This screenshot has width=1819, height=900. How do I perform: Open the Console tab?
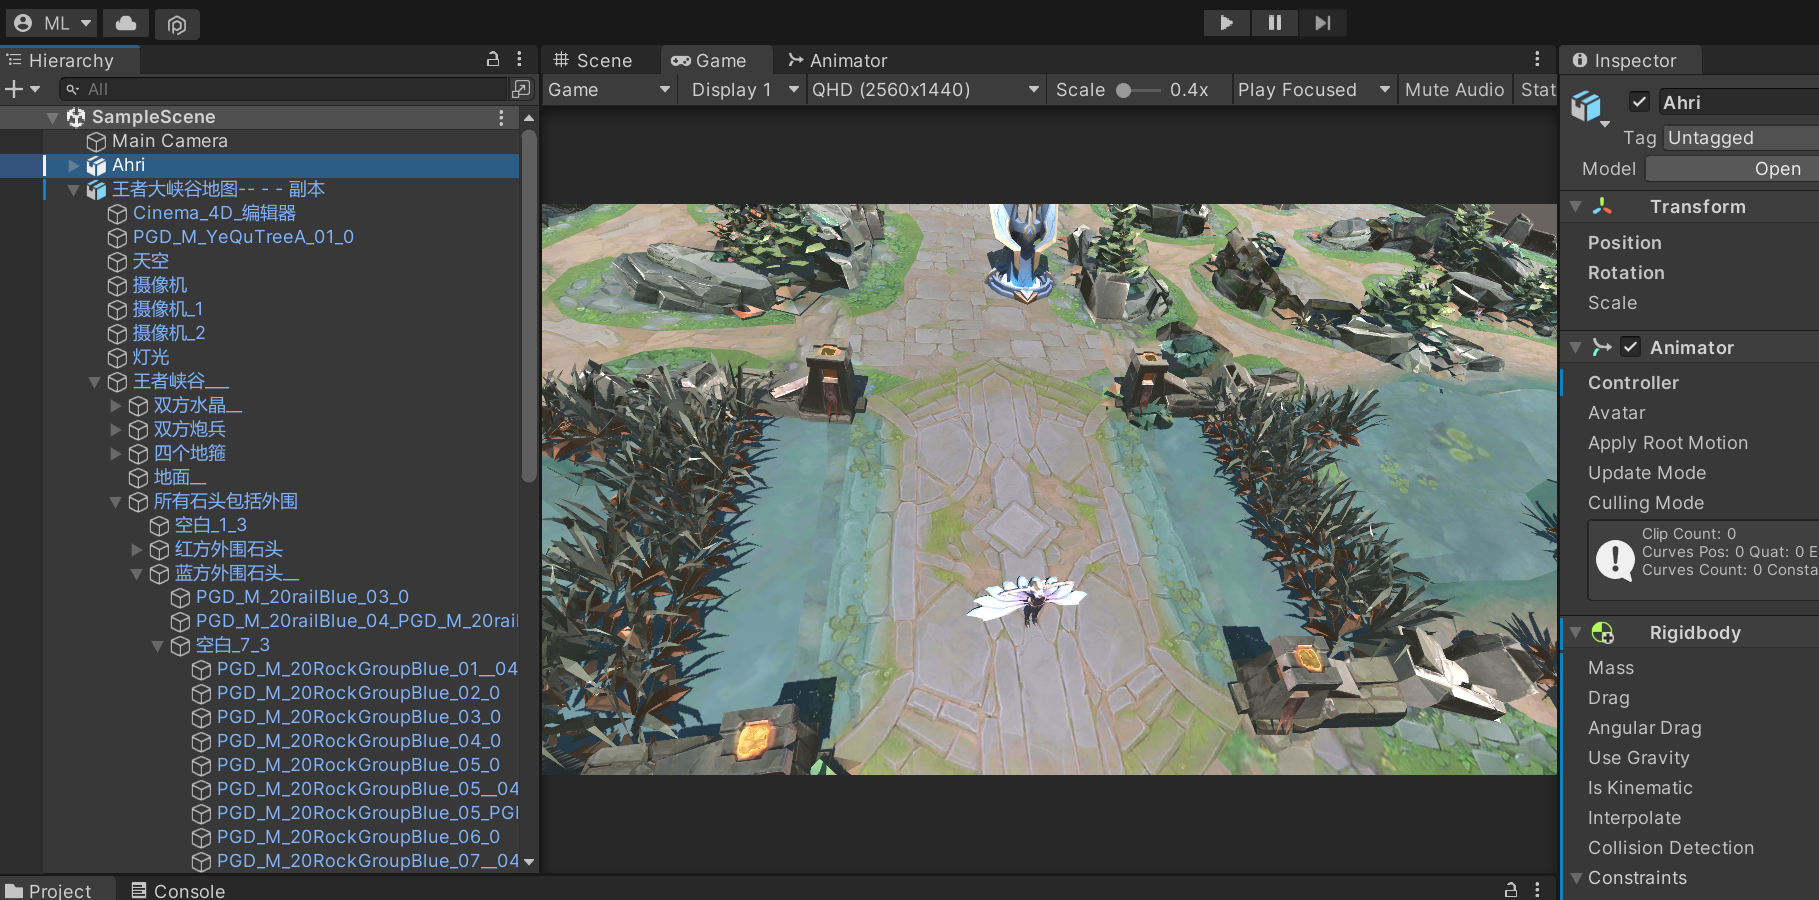pos(178,890)
